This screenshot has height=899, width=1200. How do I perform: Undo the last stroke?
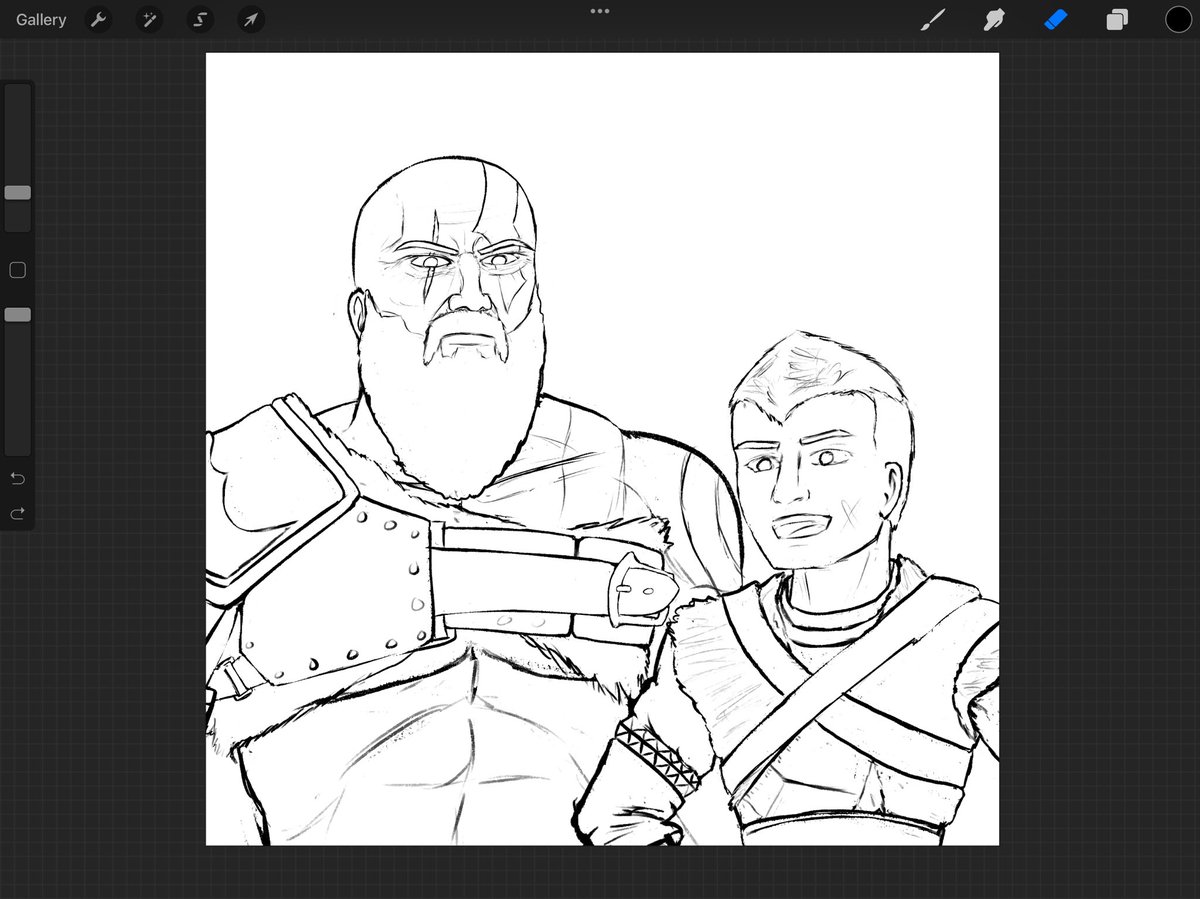click(x=17, y=479)
